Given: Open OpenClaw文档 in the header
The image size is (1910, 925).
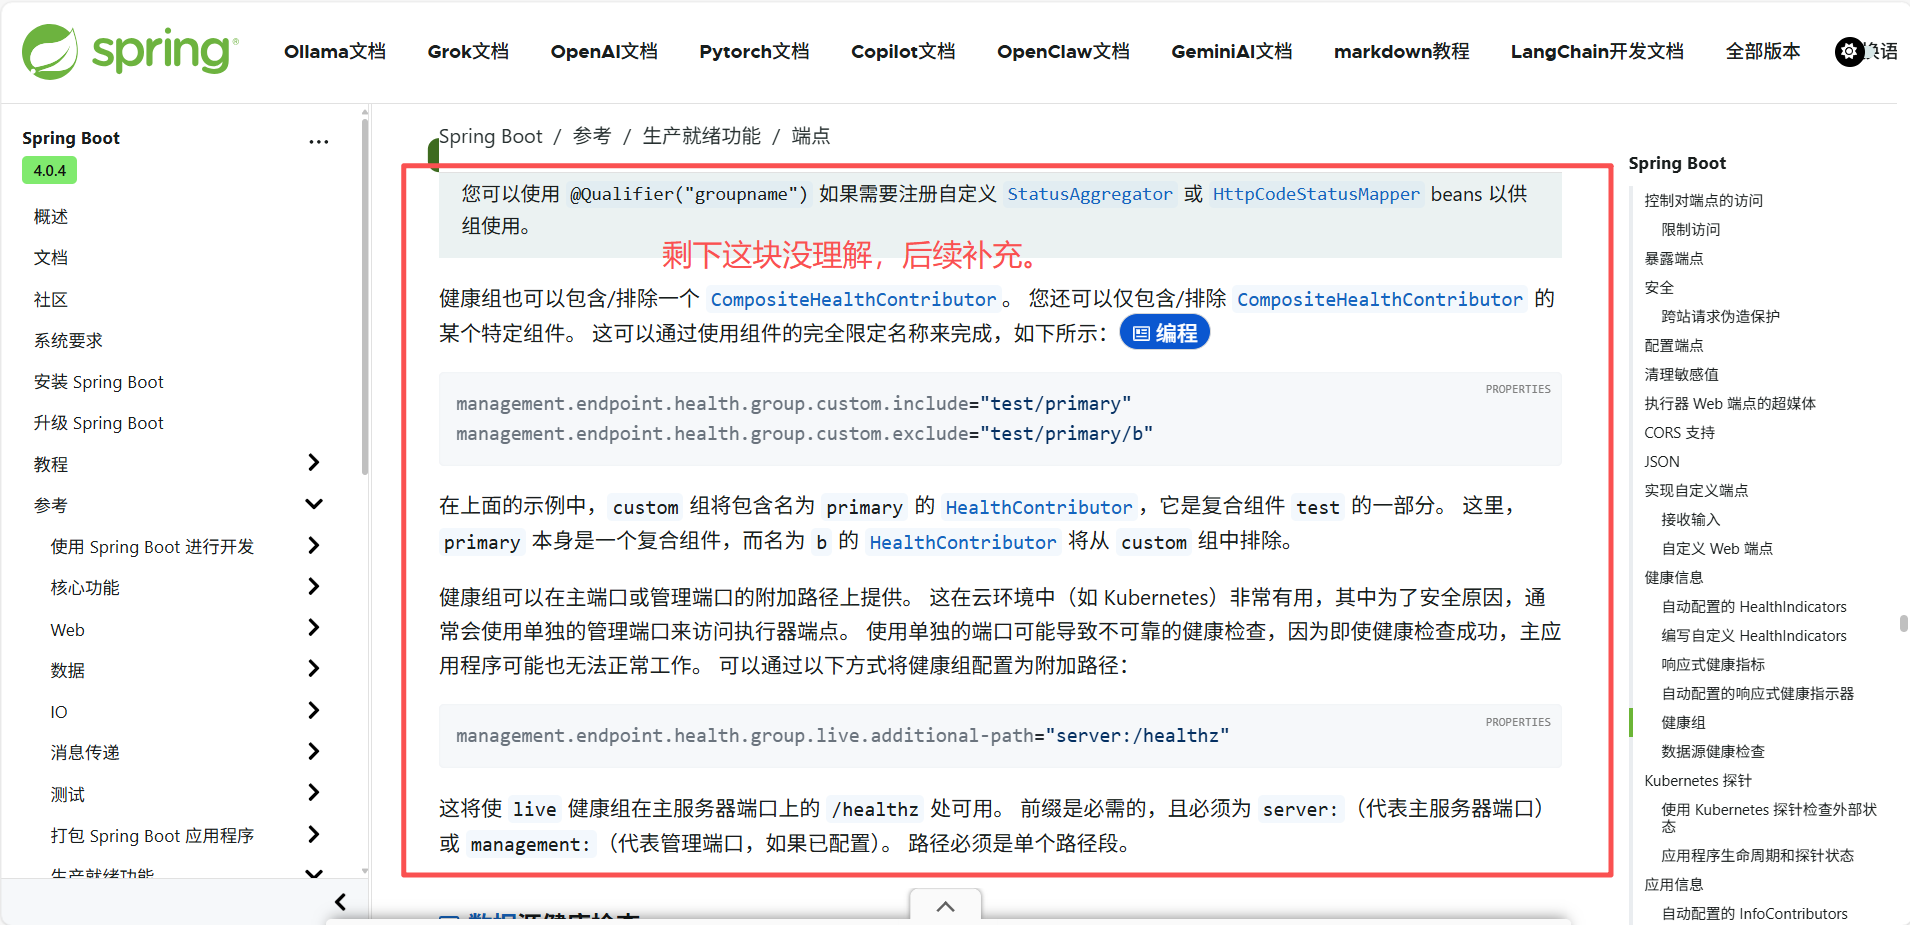Looking at the screenshot, I should pyautogui.click(x=1063, y=51).
